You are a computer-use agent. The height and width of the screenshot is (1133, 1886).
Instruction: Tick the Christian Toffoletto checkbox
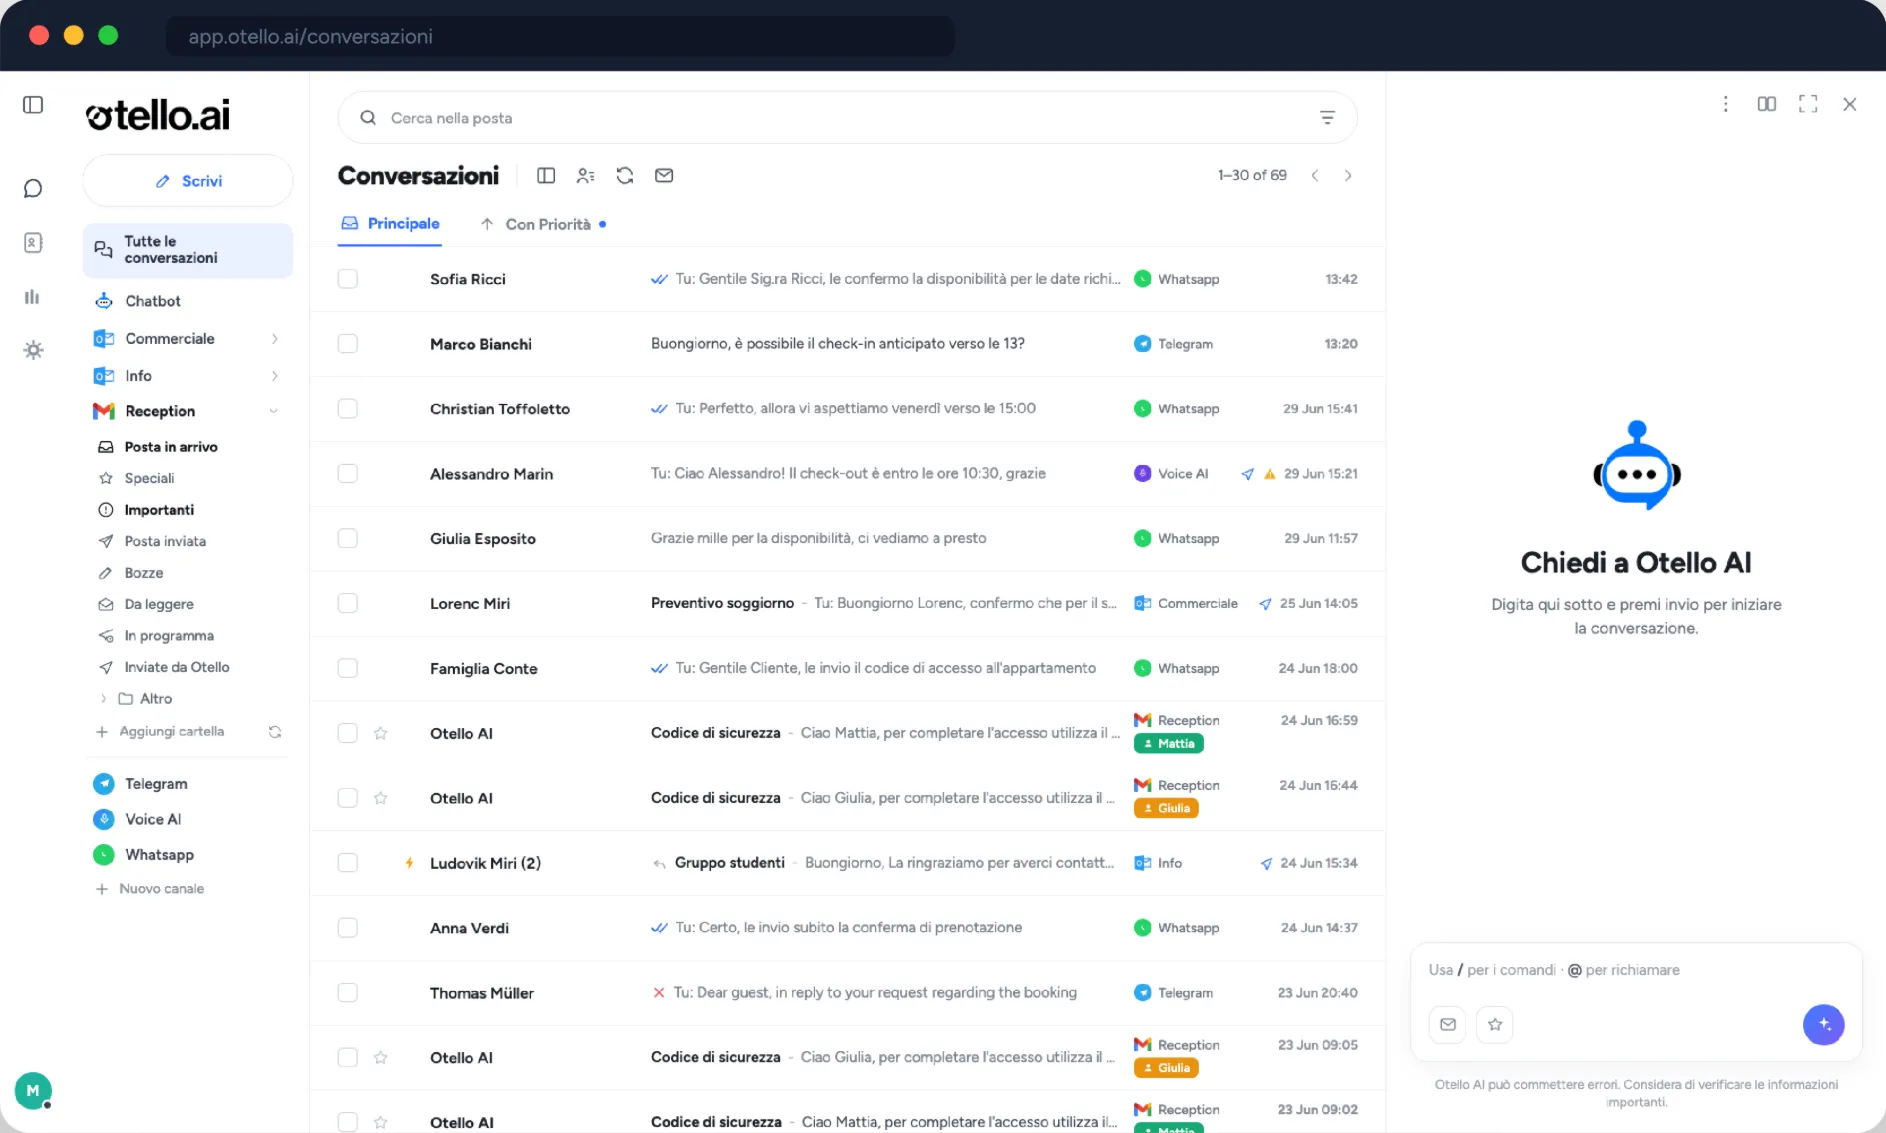click(348, 409)
